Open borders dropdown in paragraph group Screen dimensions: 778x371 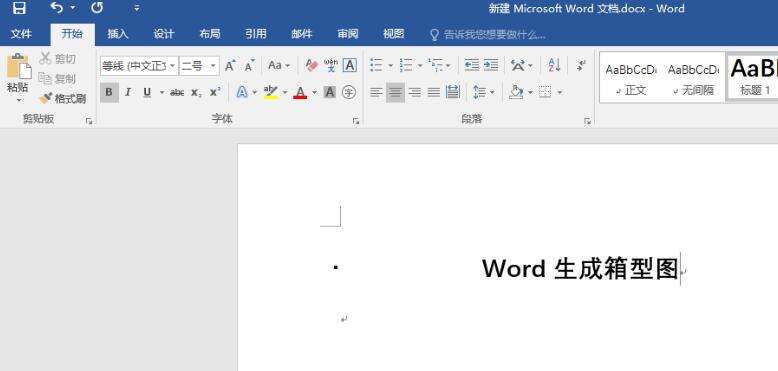(560, 92)
